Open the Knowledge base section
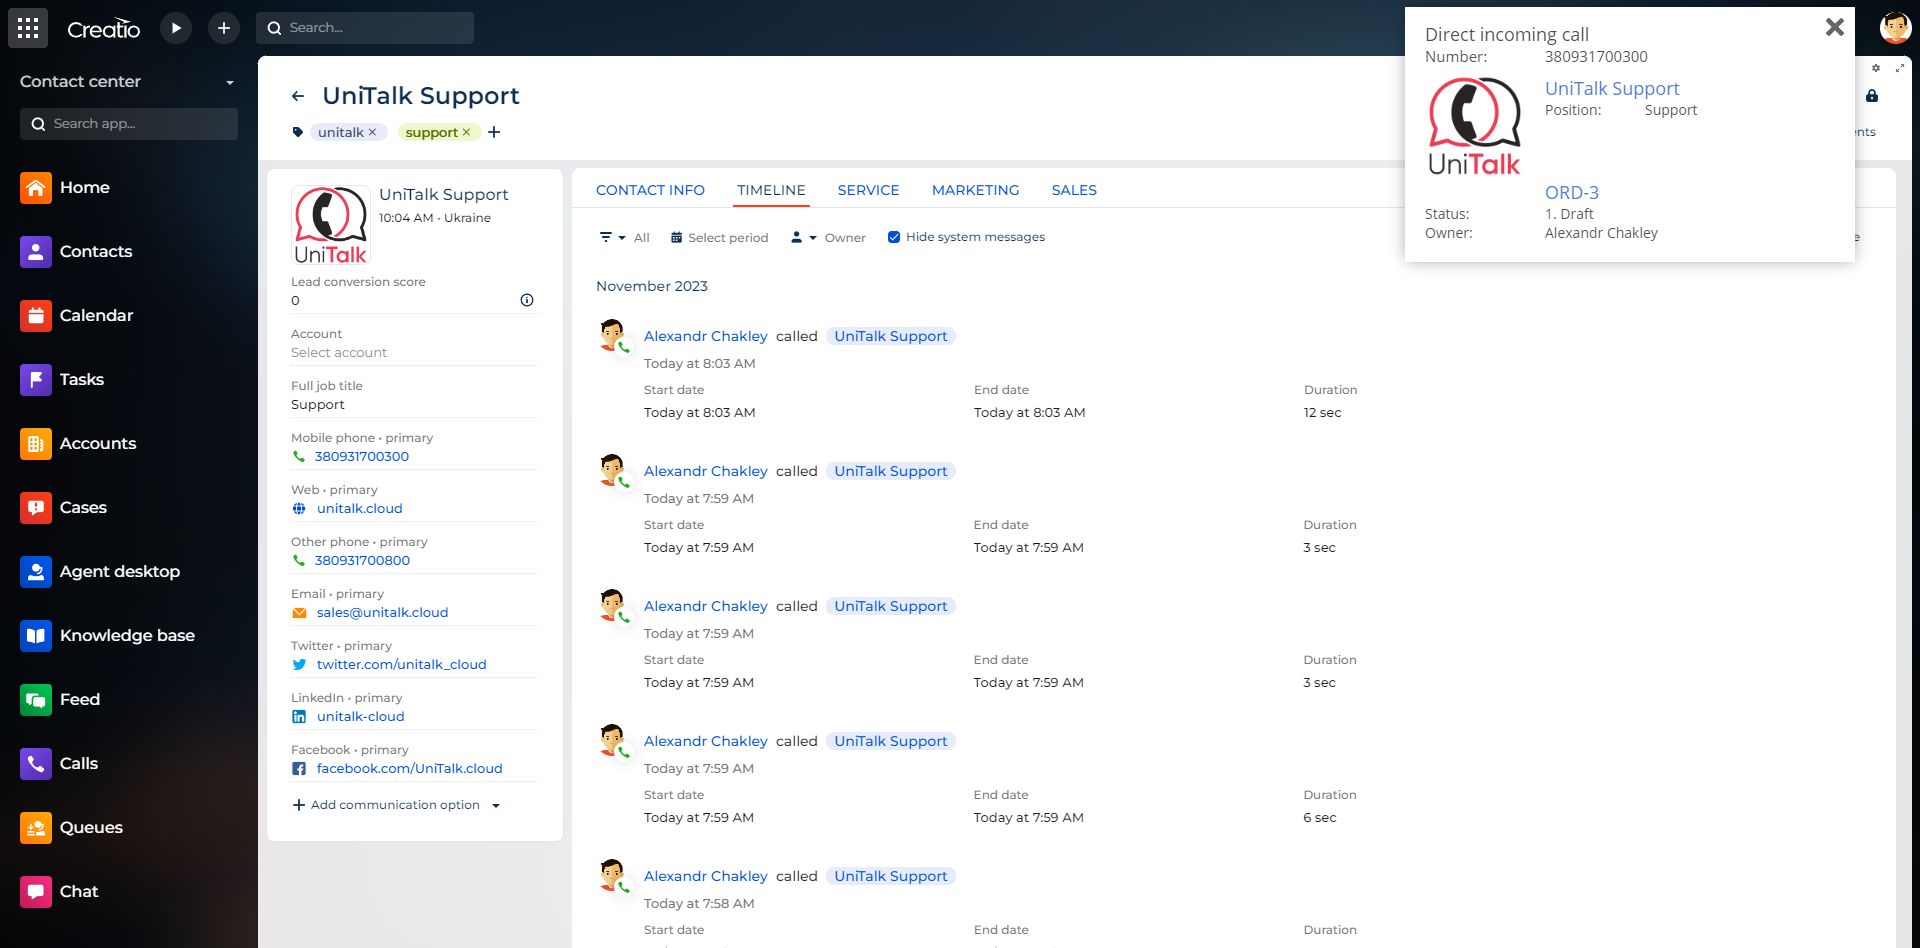This screenshot has width=1920, height=948. pos(127,635)
